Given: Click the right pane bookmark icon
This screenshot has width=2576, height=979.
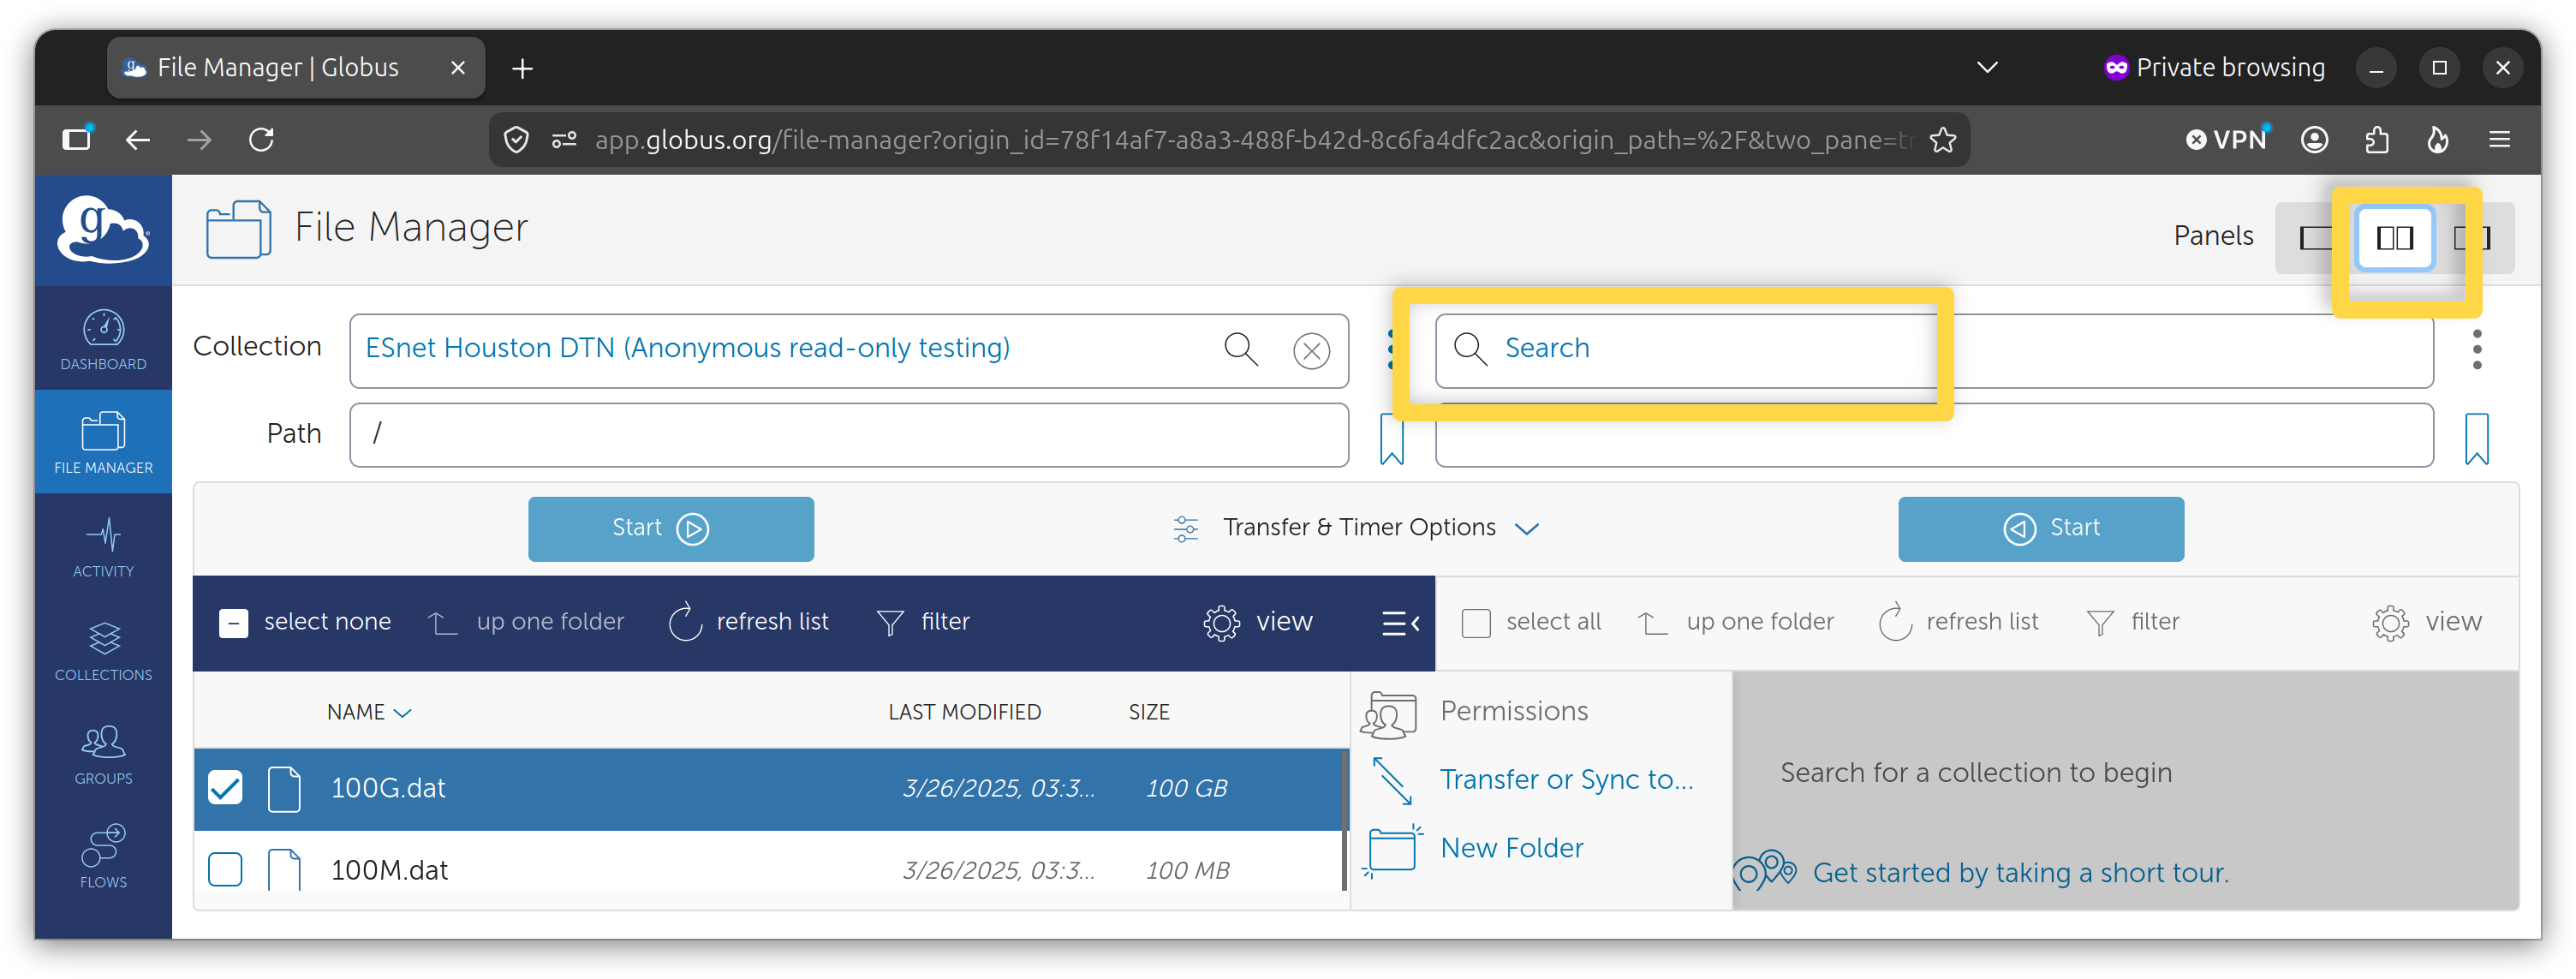Looking at the screenshot, I should click(x=2476, y=438).
